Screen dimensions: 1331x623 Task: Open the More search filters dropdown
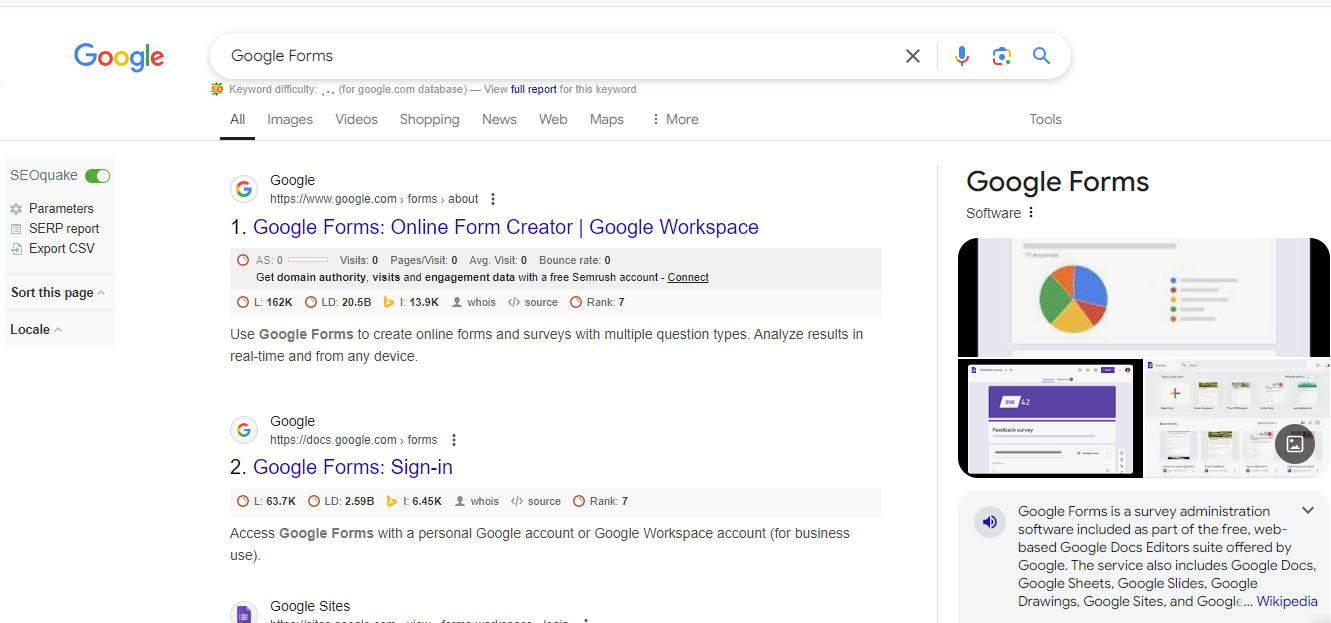coord(674,119)
